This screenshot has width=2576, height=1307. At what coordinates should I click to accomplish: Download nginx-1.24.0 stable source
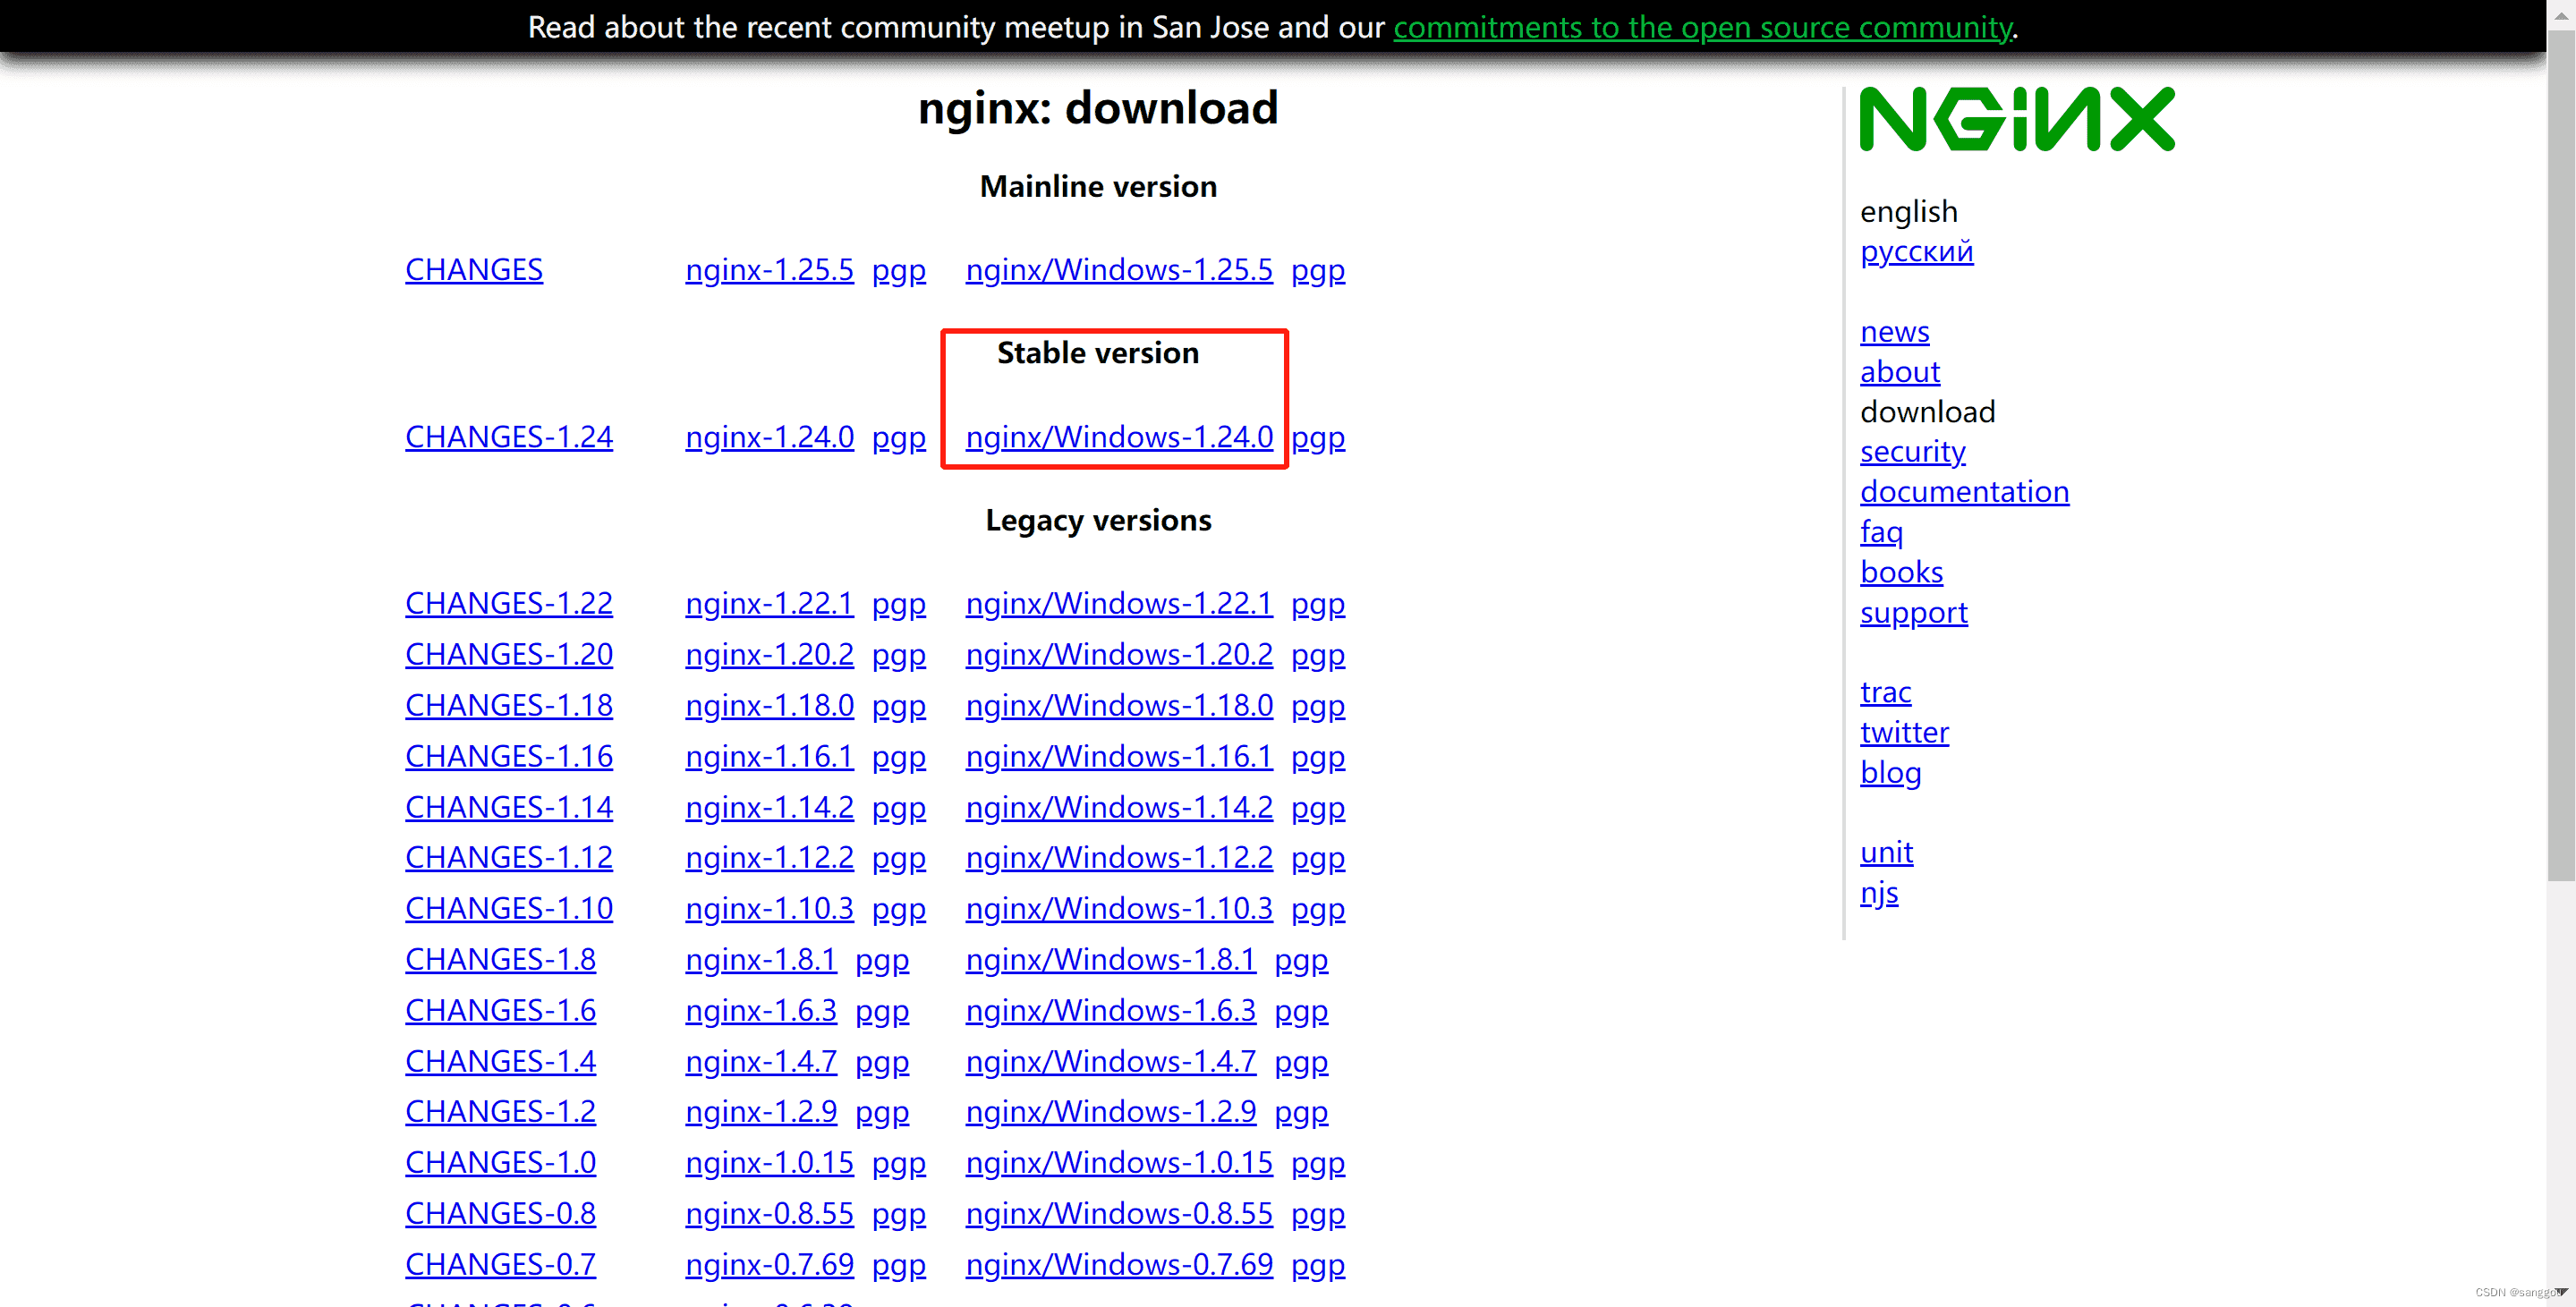[x=769, y=436]
